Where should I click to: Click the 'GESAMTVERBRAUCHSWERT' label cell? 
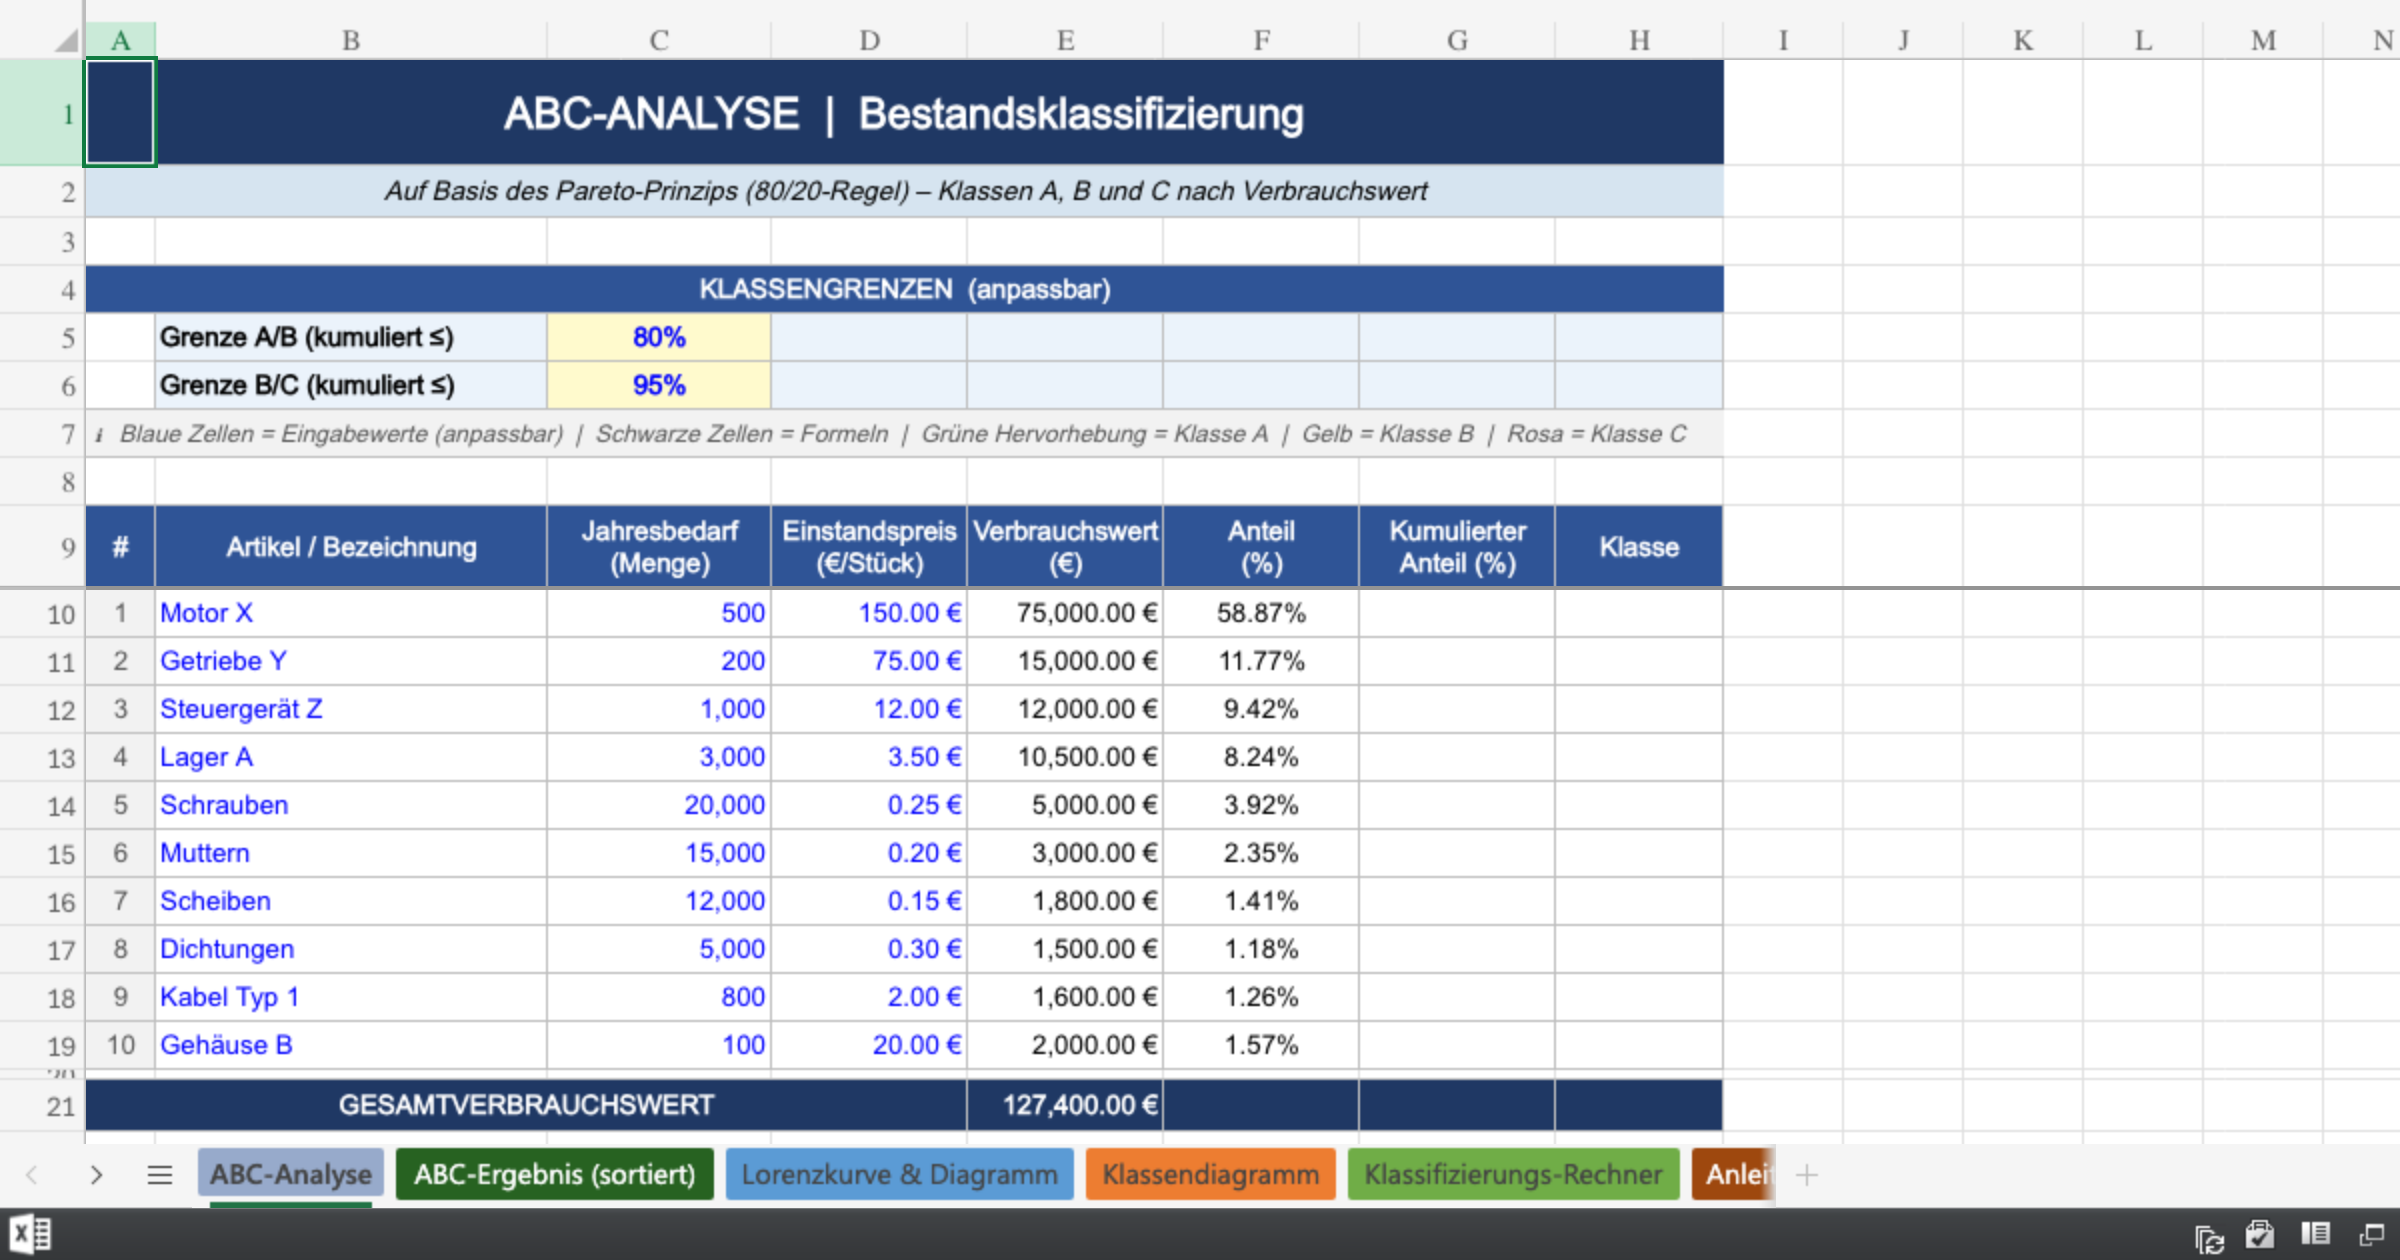pos(526,1105)
